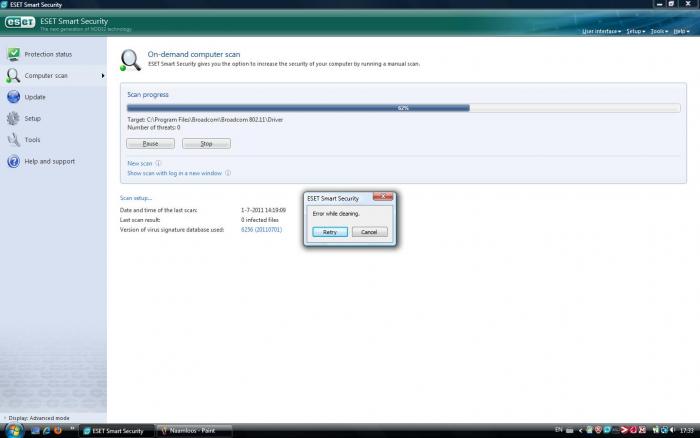Open the Scan setup... link
The height and width of the screenshot is (438, 700).
[x=136, y=198]
